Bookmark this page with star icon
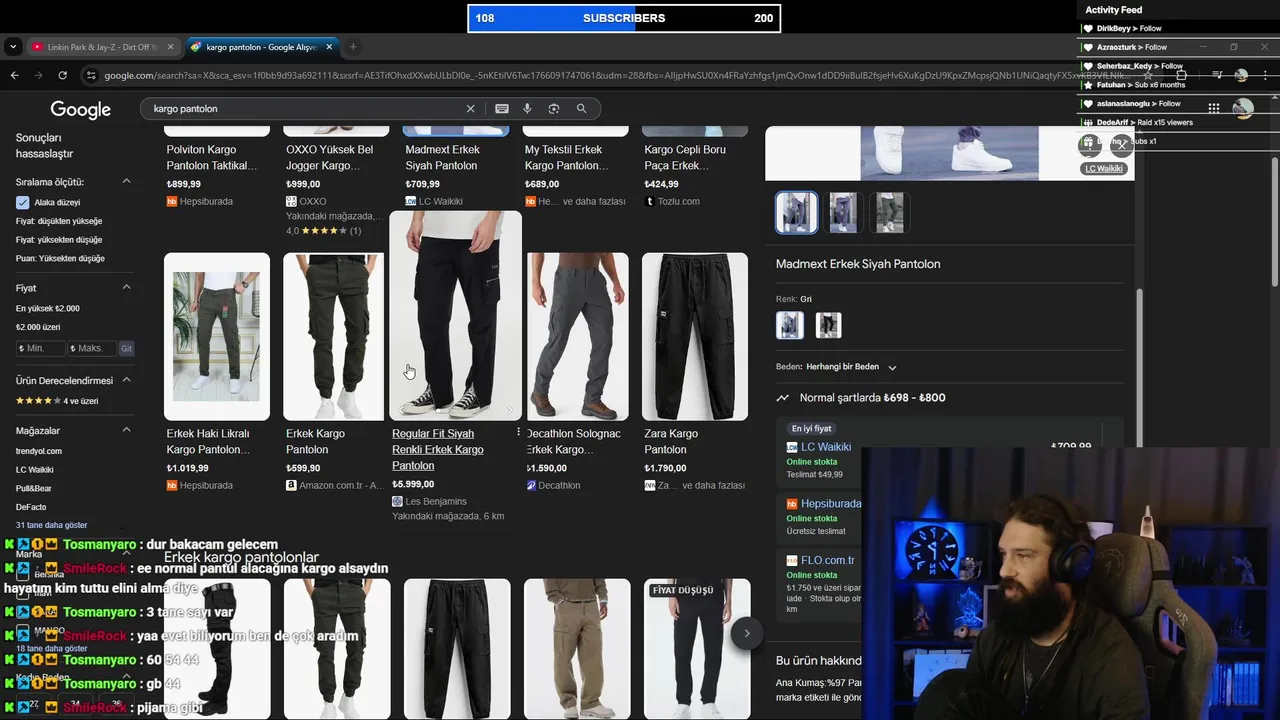 [x=1147, y=75]
